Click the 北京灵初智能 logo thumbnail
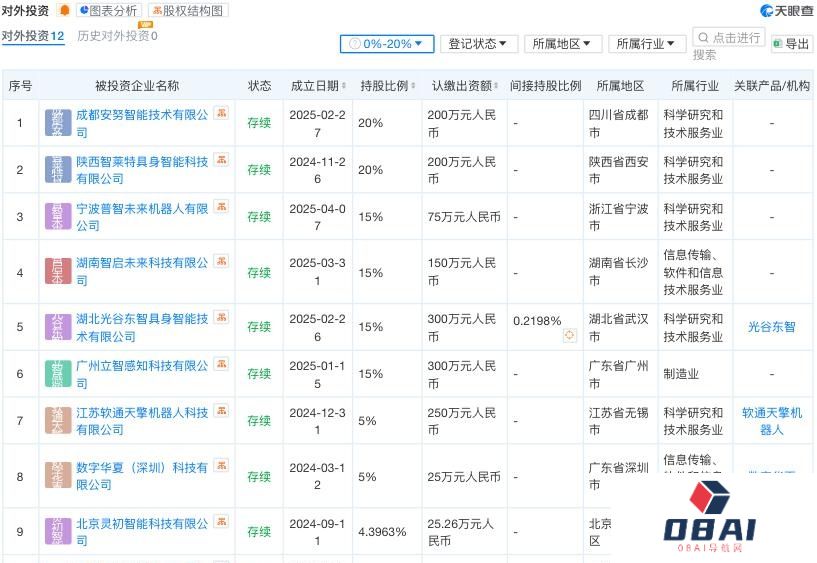Image resolution: width=817 pixels, height=563 pixels. 58,532
